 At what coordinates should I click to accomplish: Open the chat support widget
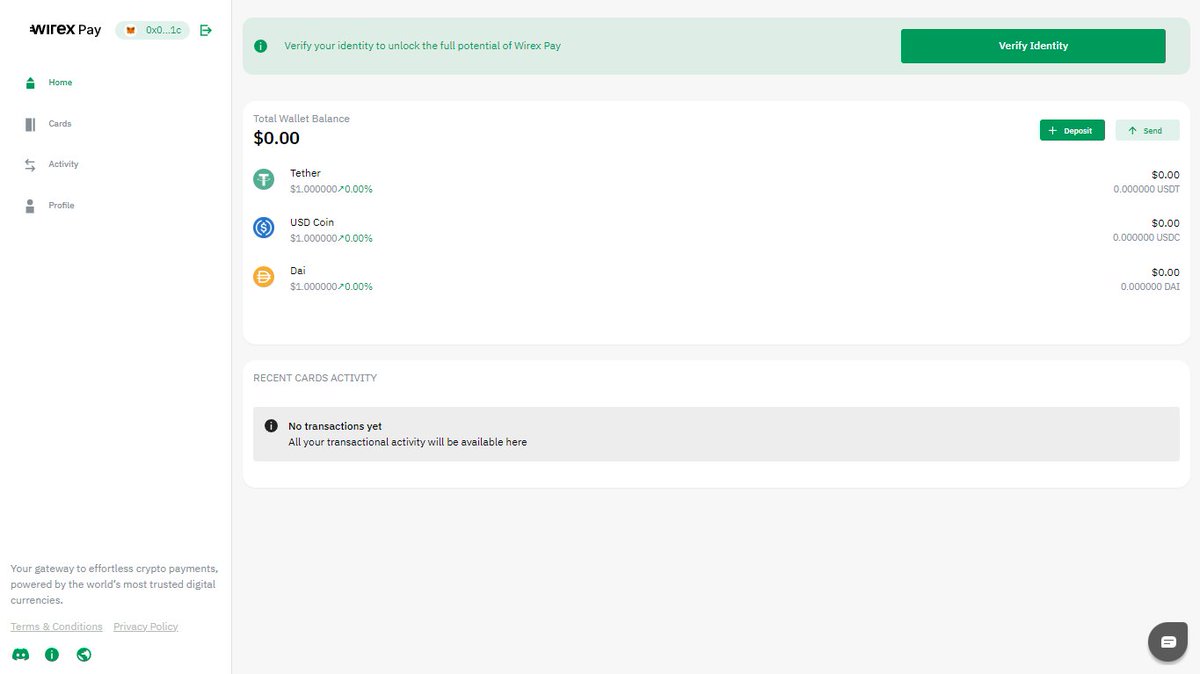point(1168,641)
